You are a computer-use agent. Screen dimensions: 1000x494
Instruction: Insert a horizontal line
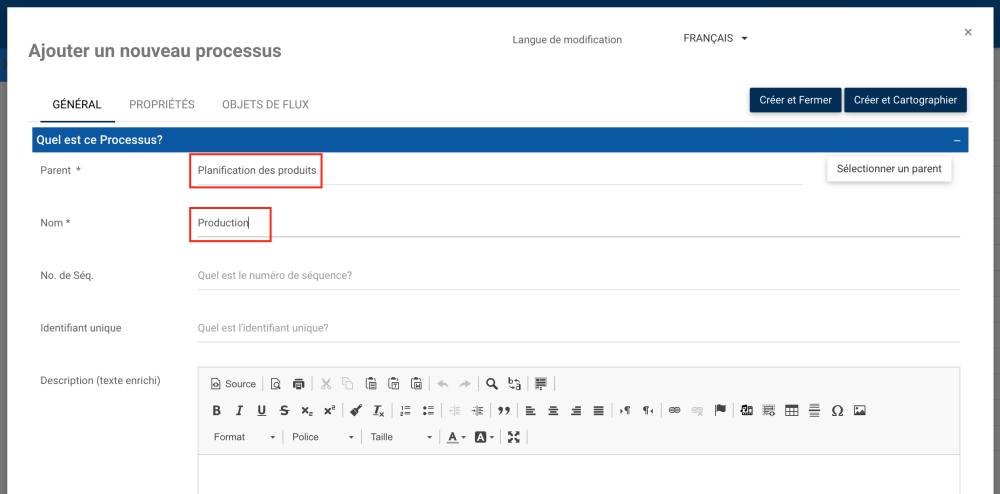pyautogui.click(x=814, y=410)
